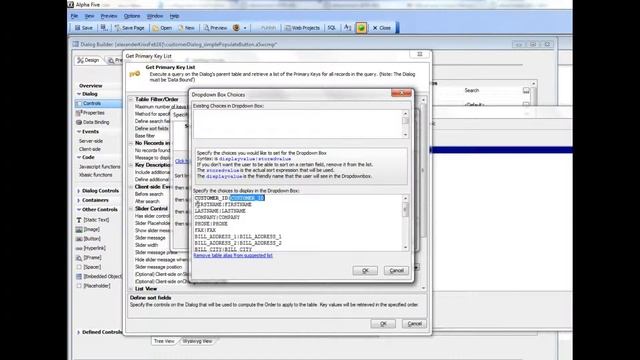This screenshot has height=360, width=640.
Task: Click the green highlighted toolbar icon
Action: pyautogui.click(x=361, y=28)
